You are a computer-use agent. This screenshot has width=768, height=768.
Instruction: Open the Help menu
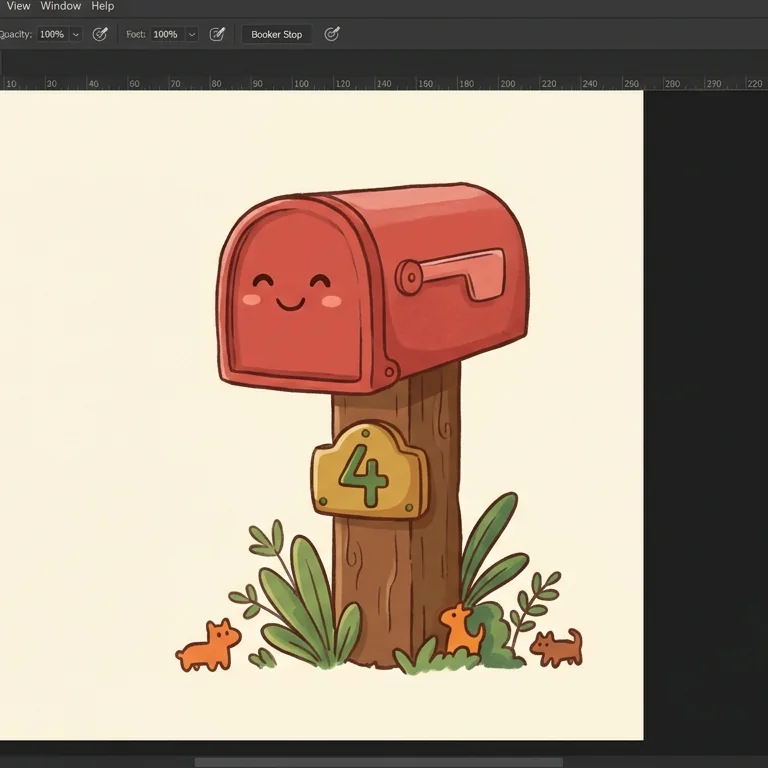pos(103,6)
